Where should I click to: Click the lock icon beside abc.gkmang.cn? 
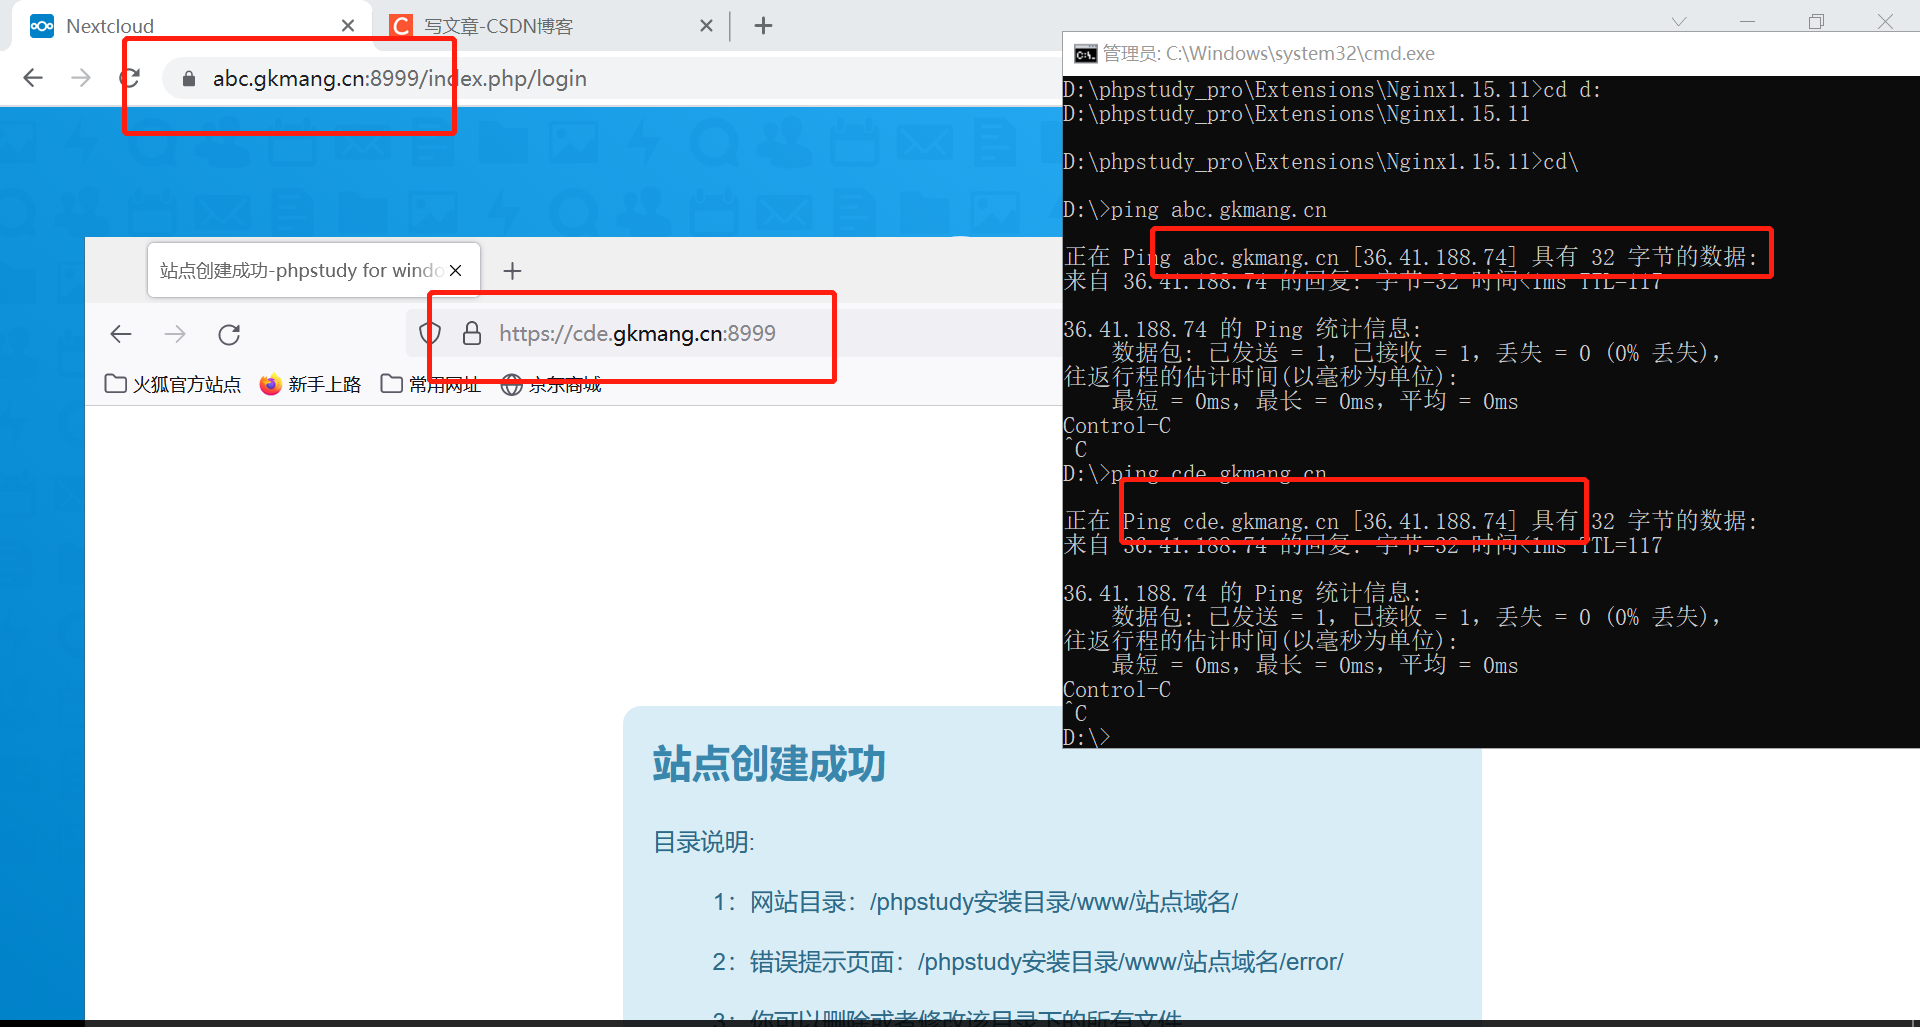click(x=188, y=79)
